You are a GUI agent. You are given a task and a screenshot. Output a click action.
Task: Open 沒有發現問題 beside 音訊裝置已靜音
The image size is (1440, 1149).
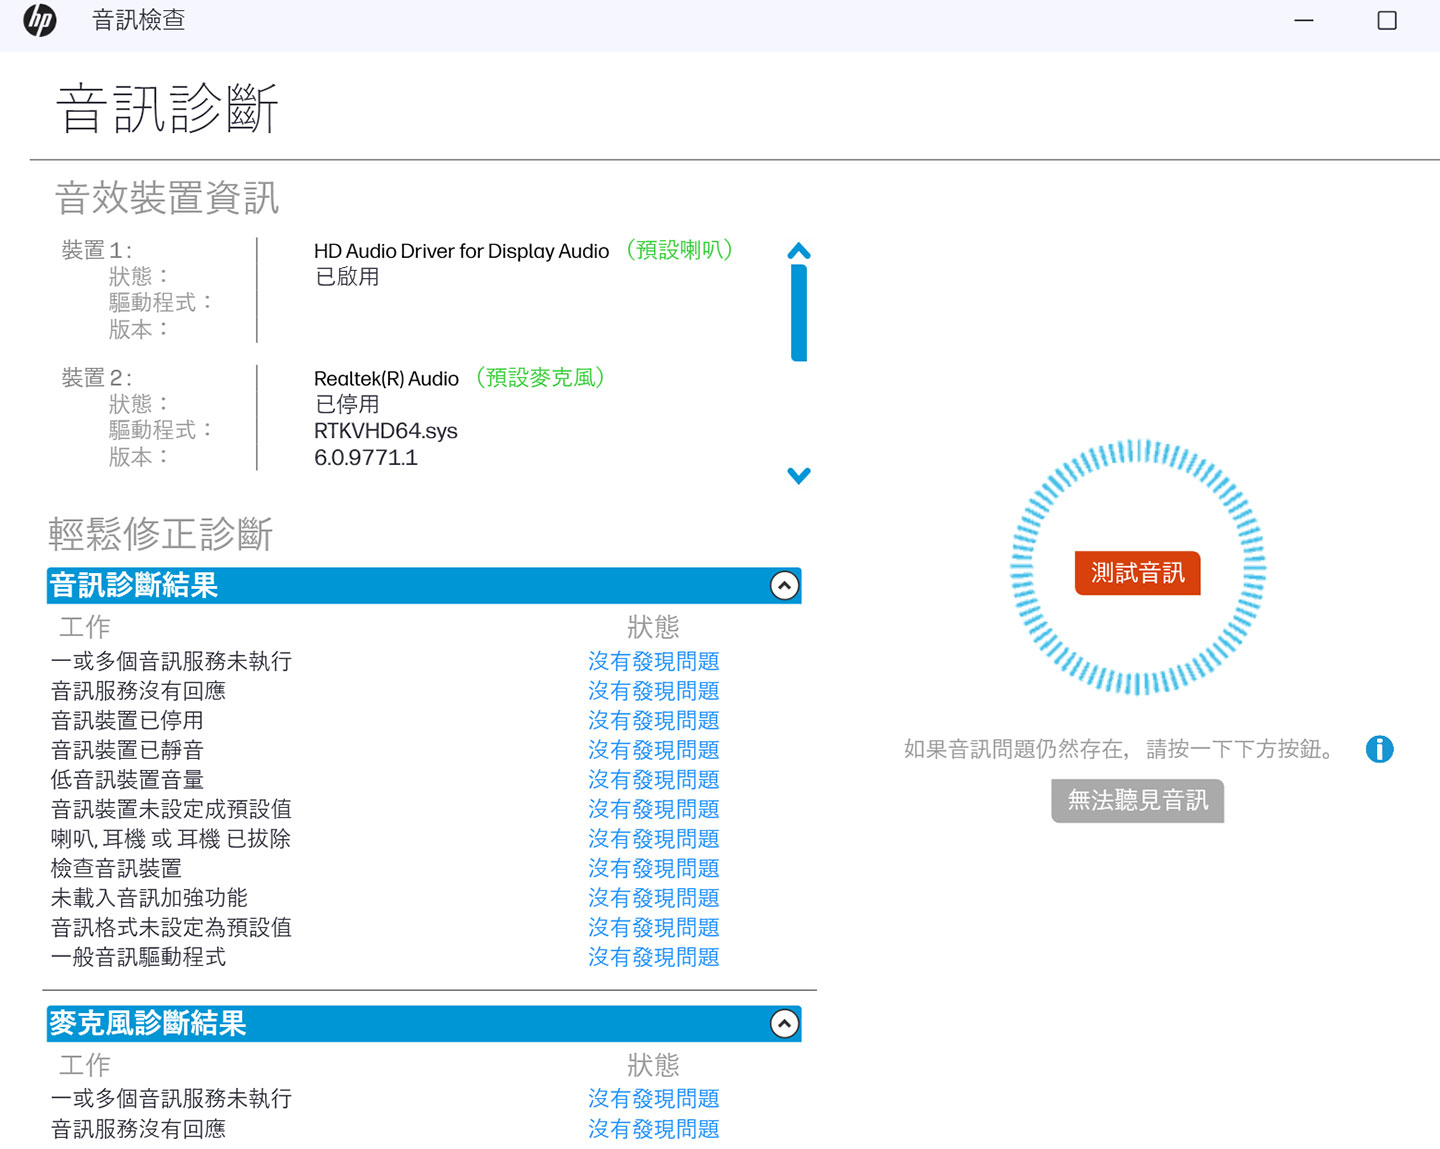click(x=653, y=749)
